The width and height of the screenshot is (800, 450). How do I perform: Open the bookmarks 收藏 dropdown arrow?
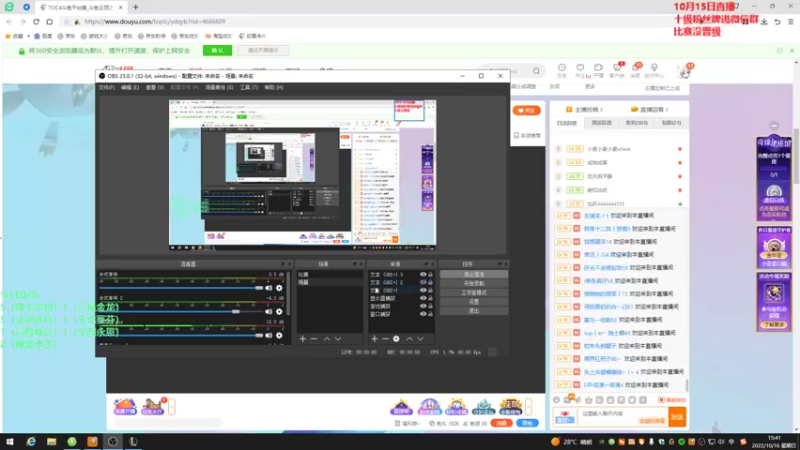(x=29, y=36)
